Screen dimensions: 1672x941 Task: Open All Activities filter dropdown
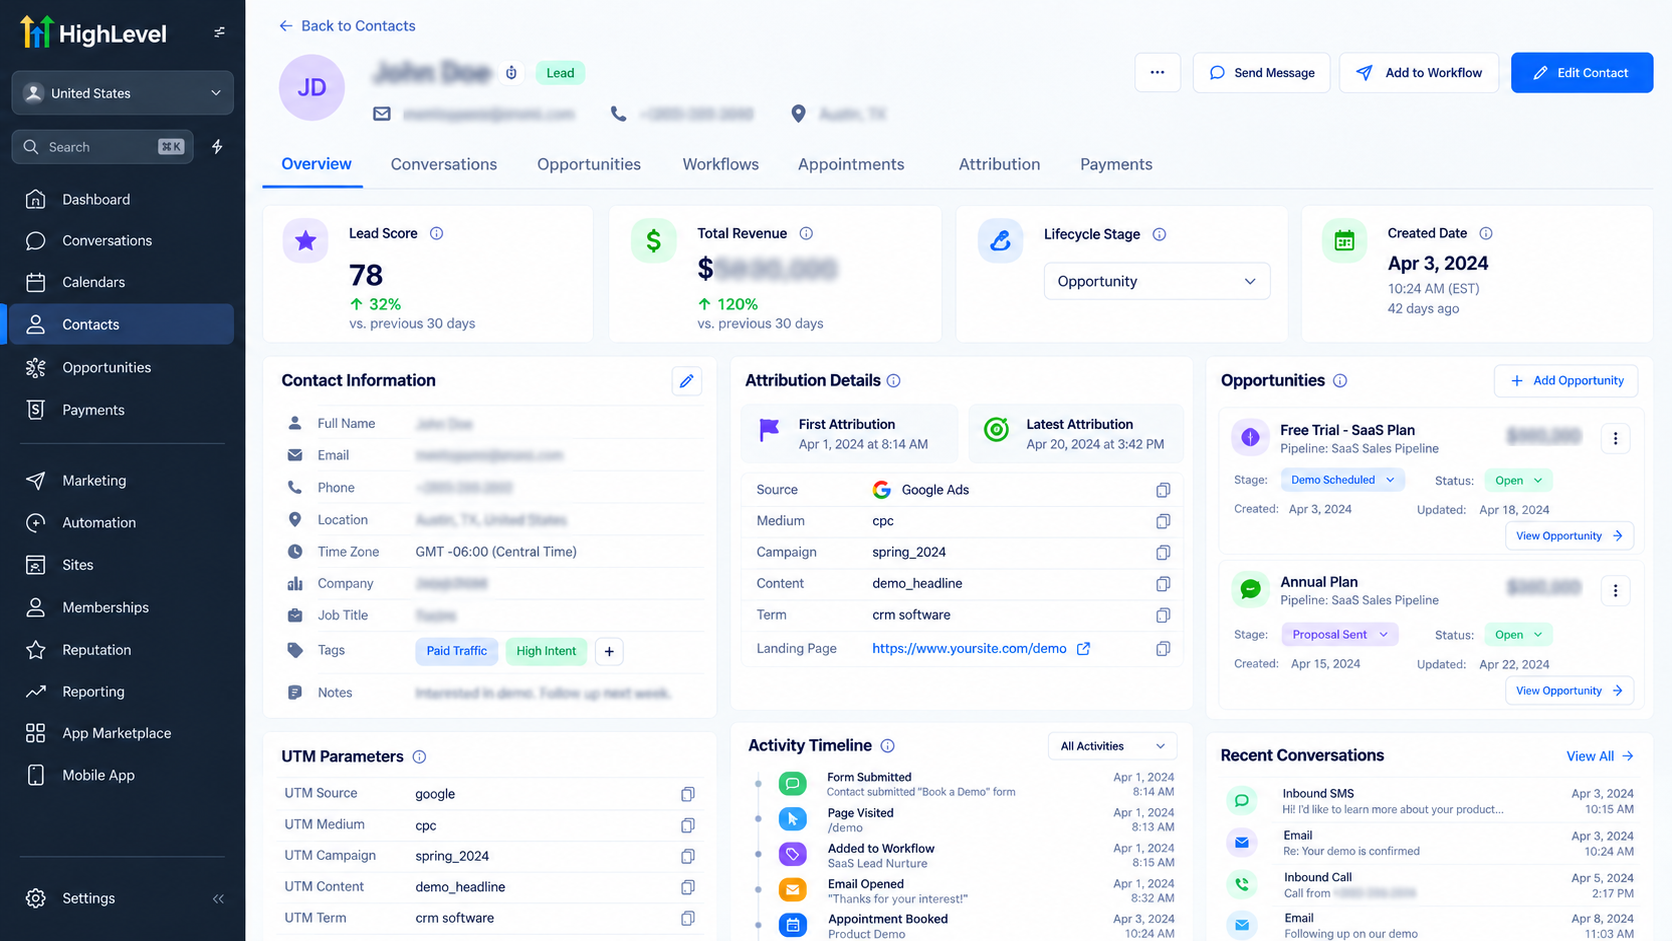click(1112, 746)
